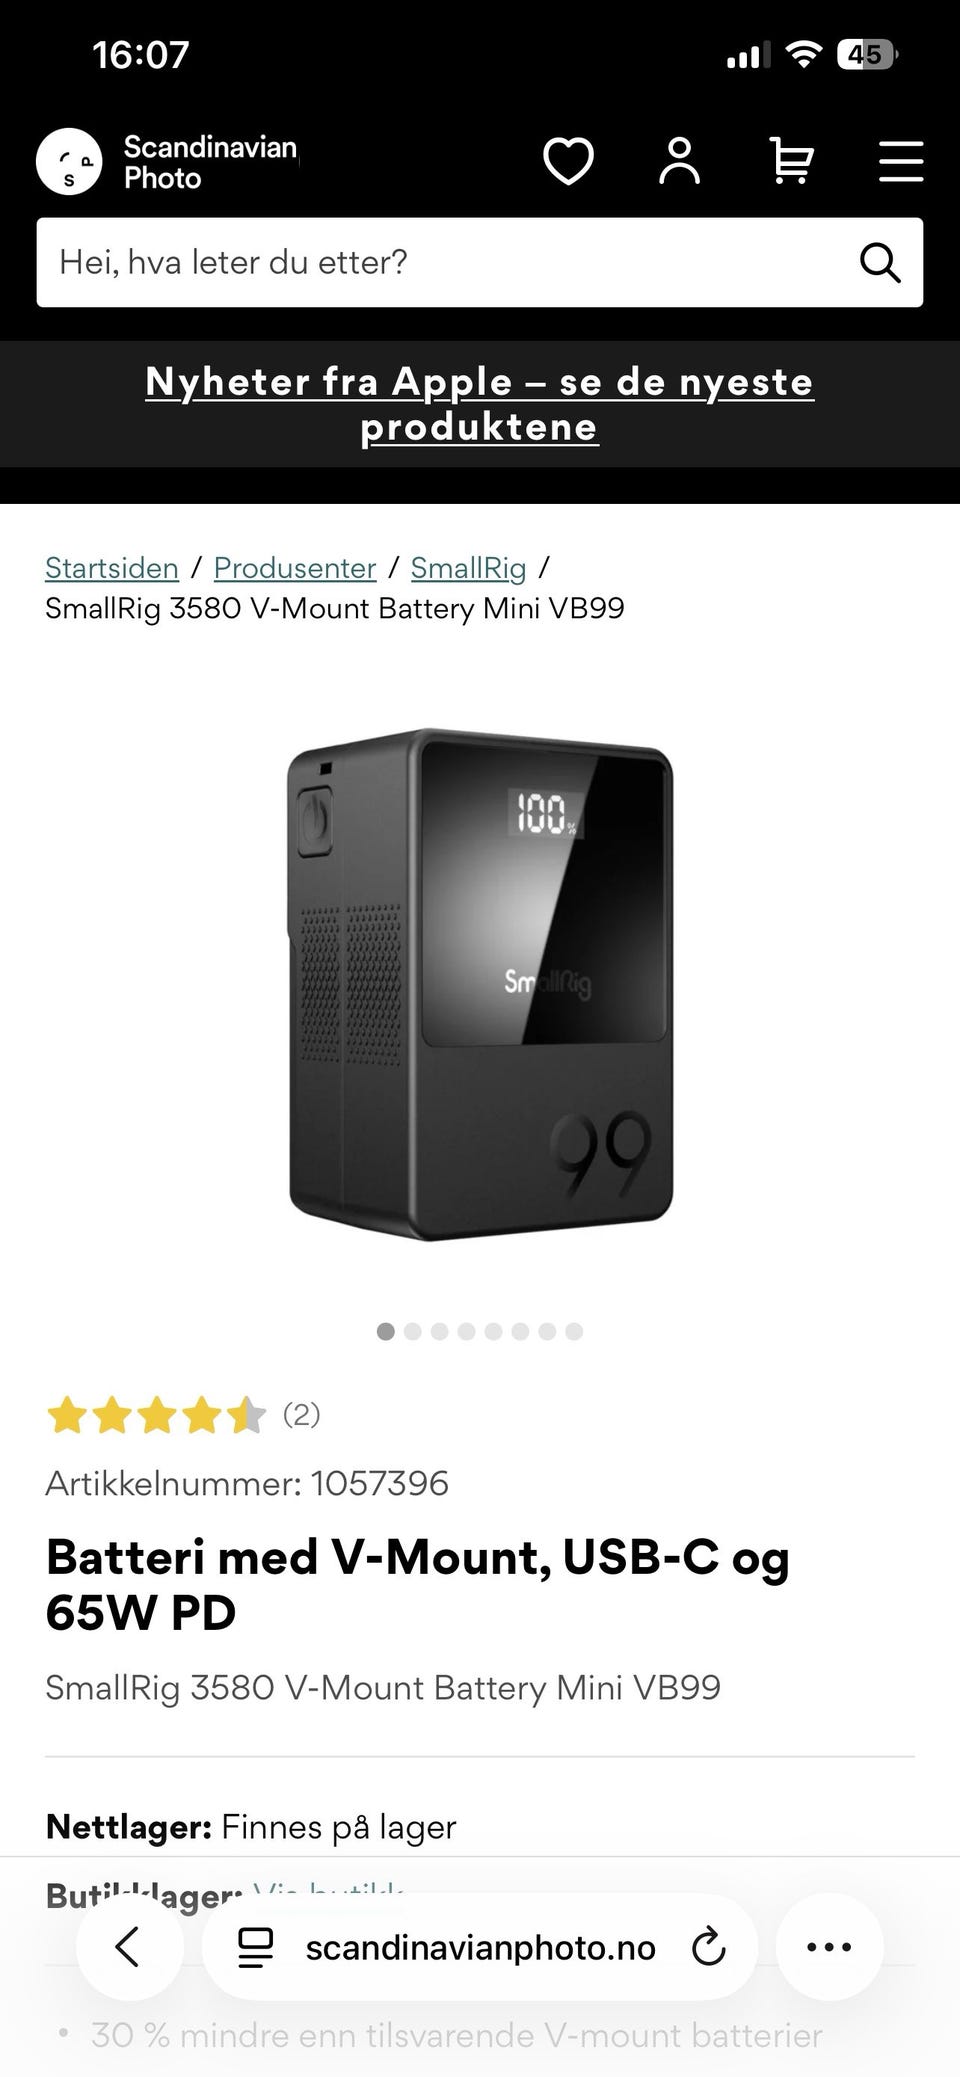Viewport: 960px width, 2077px height.
Task: Tap the scandinavianphoto.no address bar
Action: coord(480,1947)
